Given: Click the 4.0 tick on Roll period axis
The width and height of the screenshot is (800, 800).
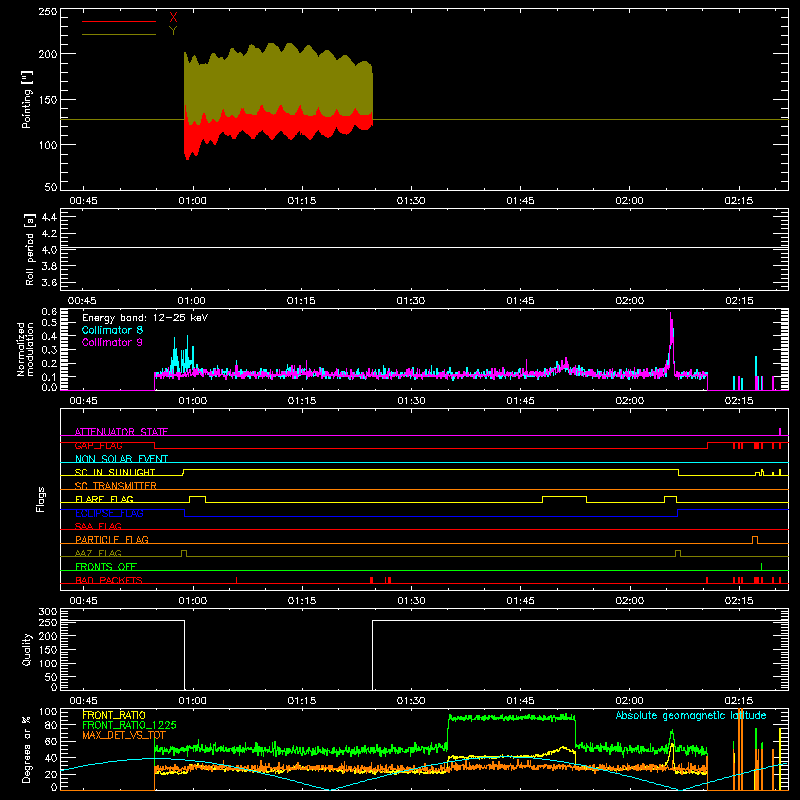Looking at the screenshot, I should (x=48, y=250).
